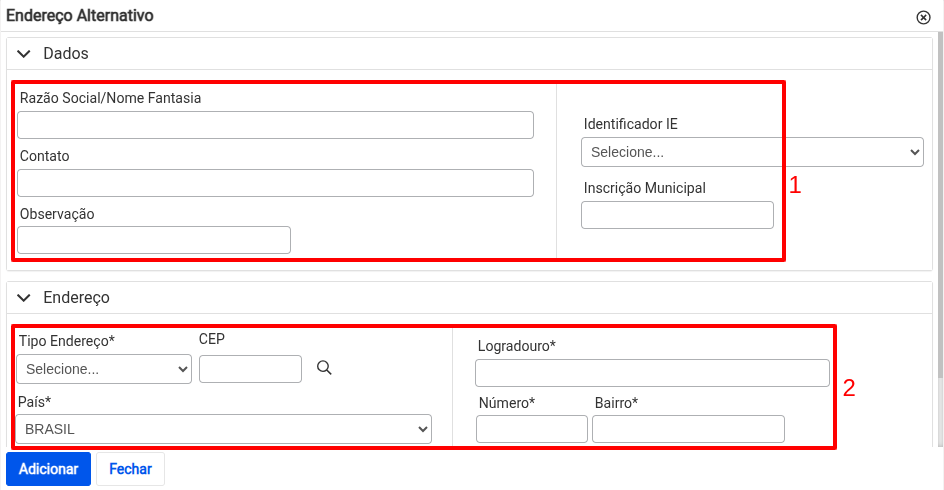Focus the Contato input field
This screenshot has height=490, width=944.
click(275, 183)
